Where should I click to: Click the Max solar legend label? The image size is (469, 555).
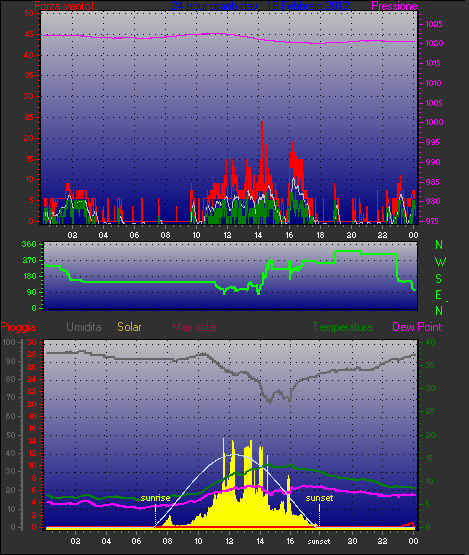pyautogui.click(x=195, y=327)
